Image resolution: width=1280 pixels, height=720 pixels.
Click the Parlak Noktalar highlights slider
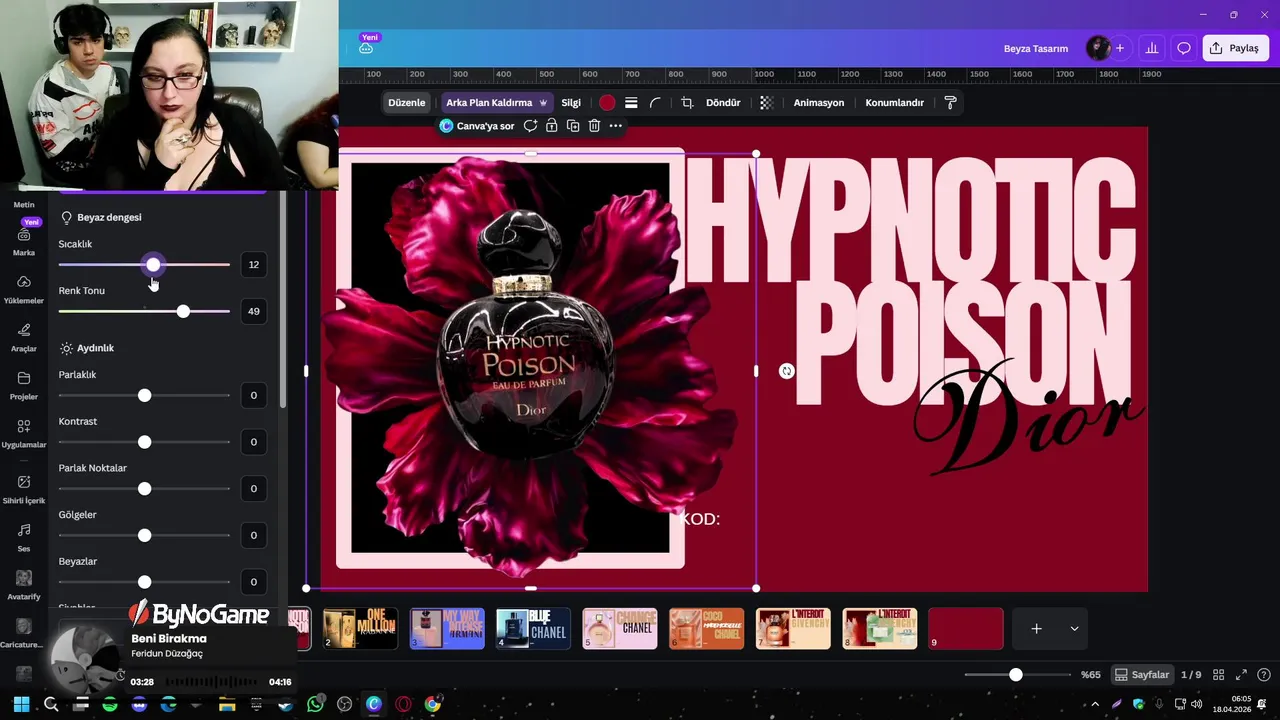[x=144, y=489]
